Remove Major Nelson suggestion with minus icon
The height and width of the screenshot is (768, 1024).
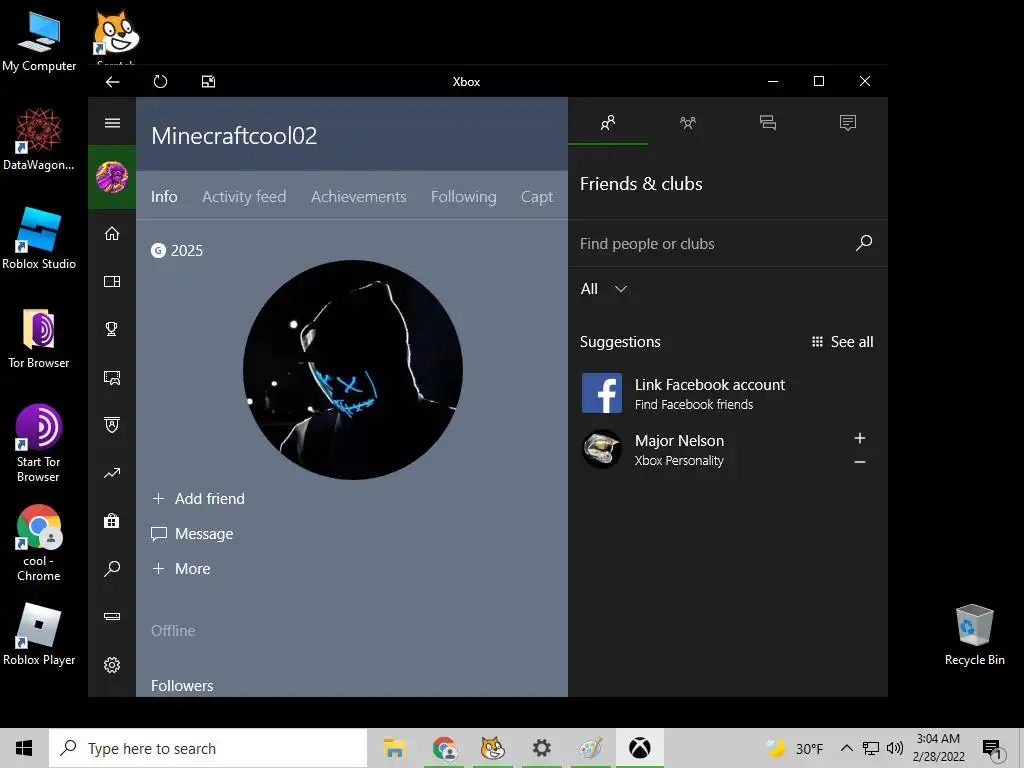[x=860, y=462]
